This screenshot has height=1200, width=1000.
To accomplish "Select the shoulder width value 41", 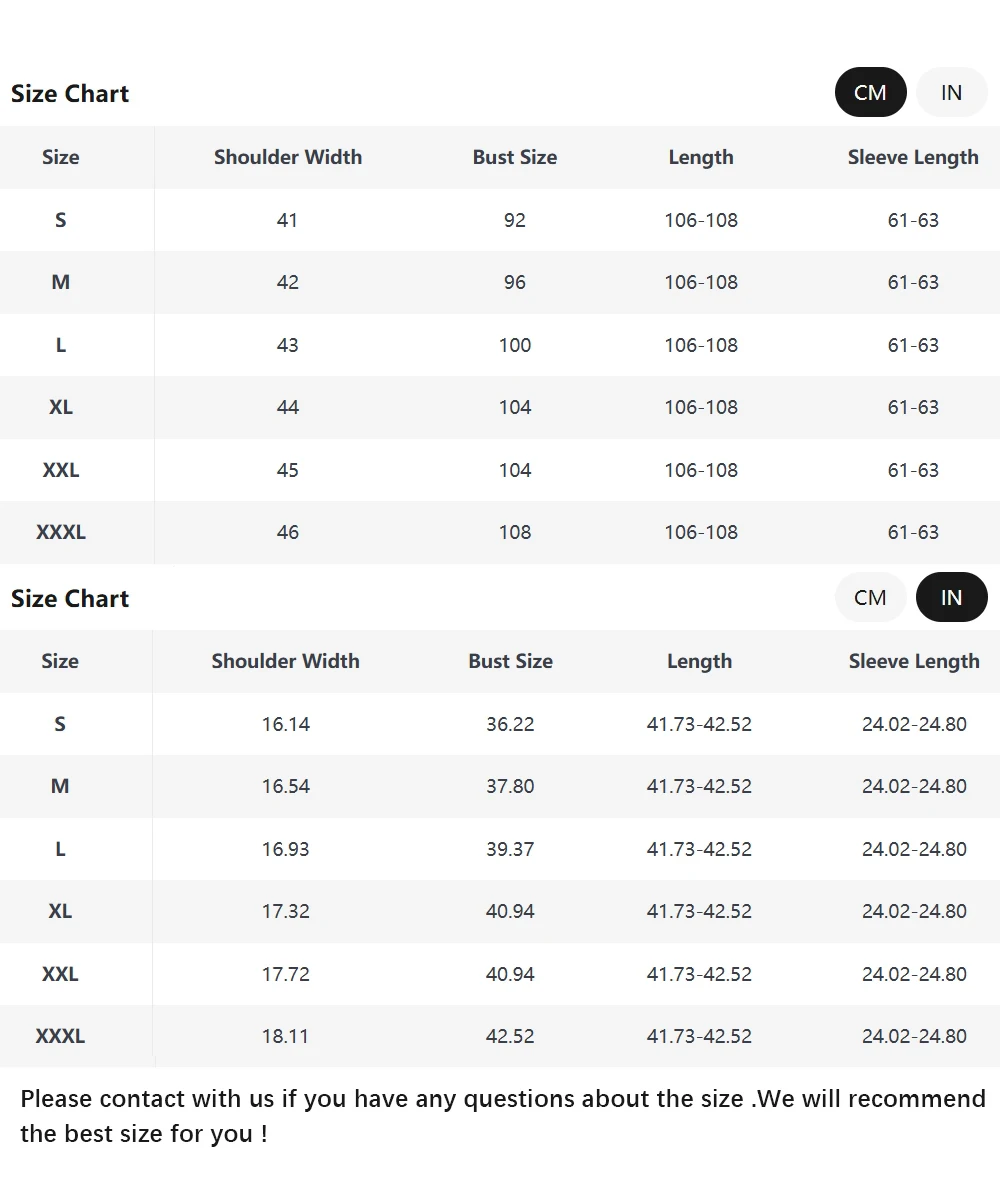I will click(287, 220).
